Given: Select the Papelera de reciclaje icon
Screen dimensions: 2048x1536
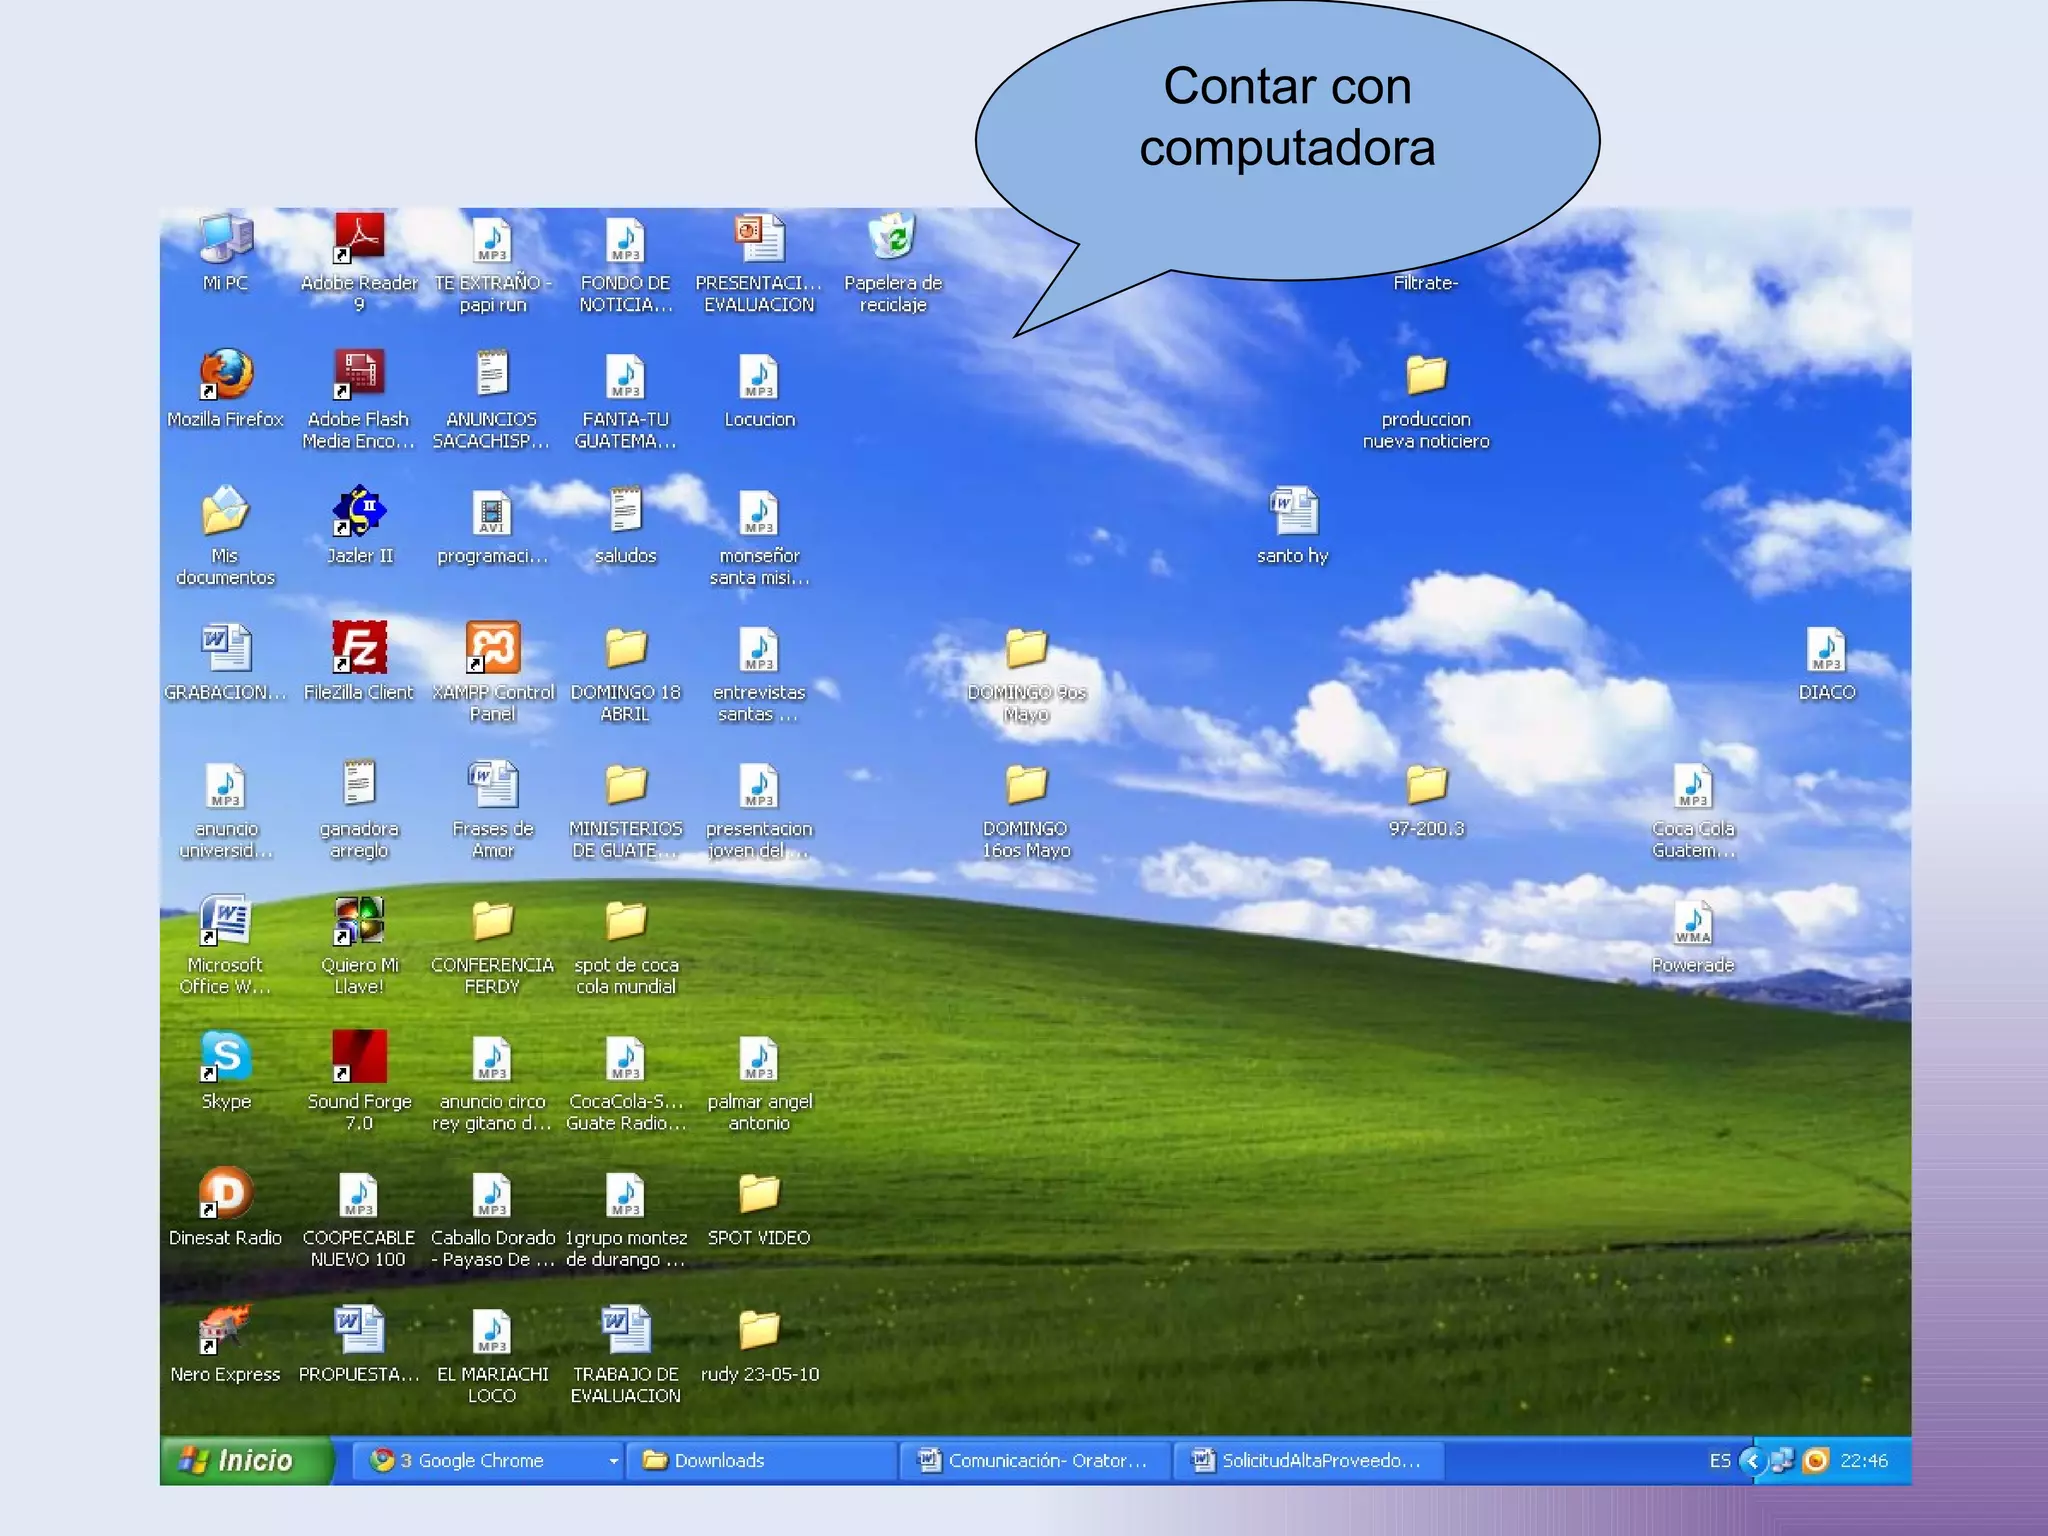Looking at the screenshot, I should pos(893,239).
